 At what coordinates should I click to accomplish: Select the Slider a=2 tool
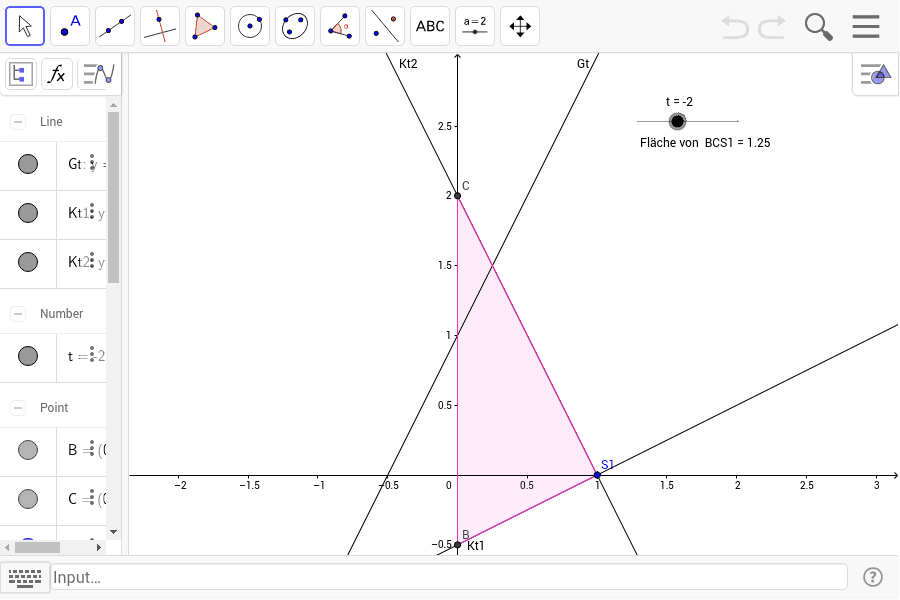[x=475, y=26]
